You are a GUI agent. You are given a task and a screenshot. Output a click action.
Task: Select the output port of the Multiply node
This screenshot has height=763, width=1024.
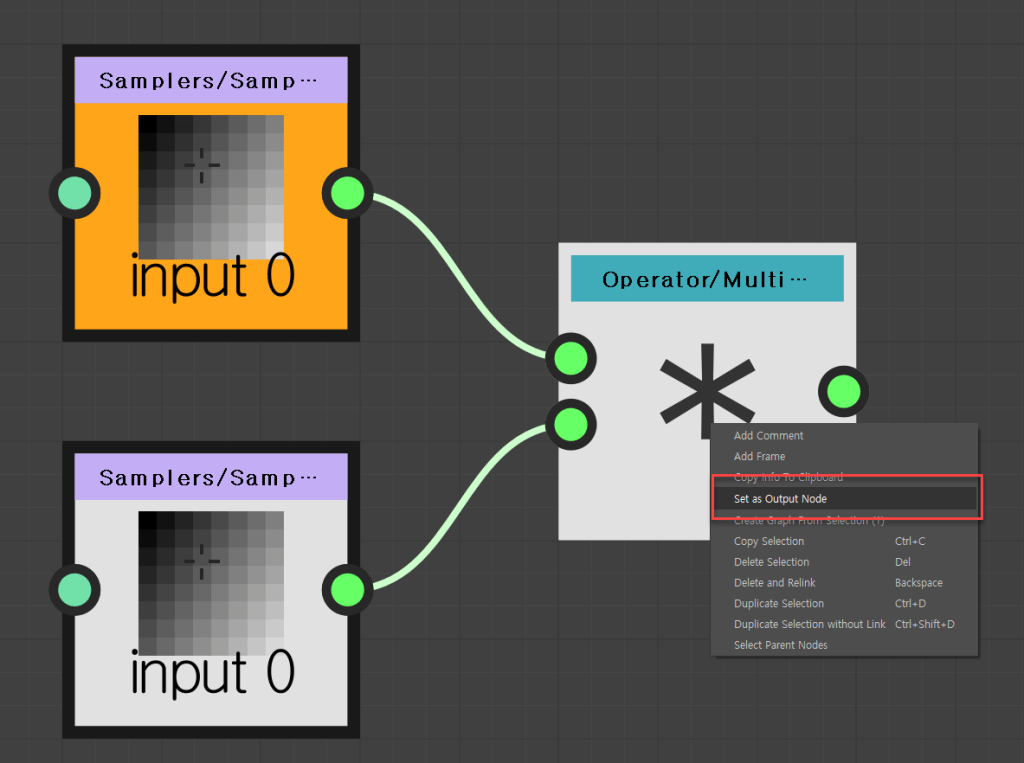point(842,393)
